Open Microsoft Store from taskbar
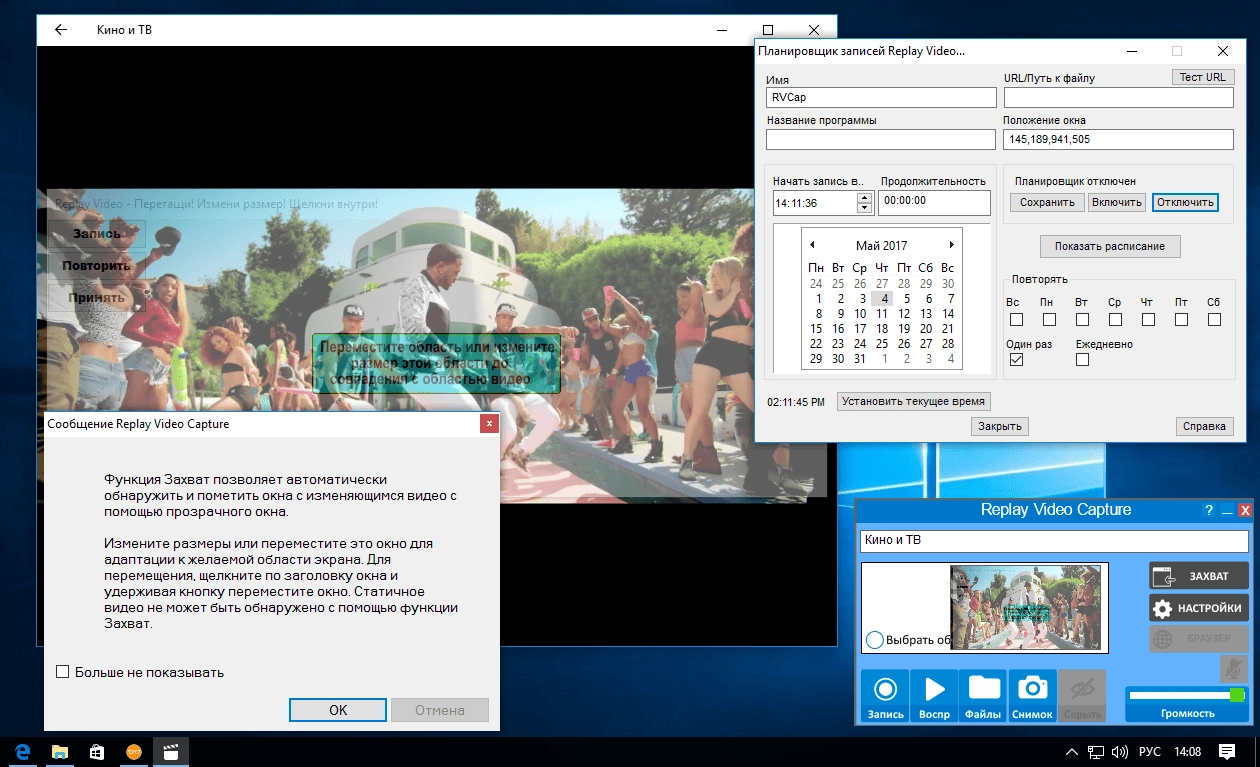Viewport: 1260px width, 767px height. 97,751
